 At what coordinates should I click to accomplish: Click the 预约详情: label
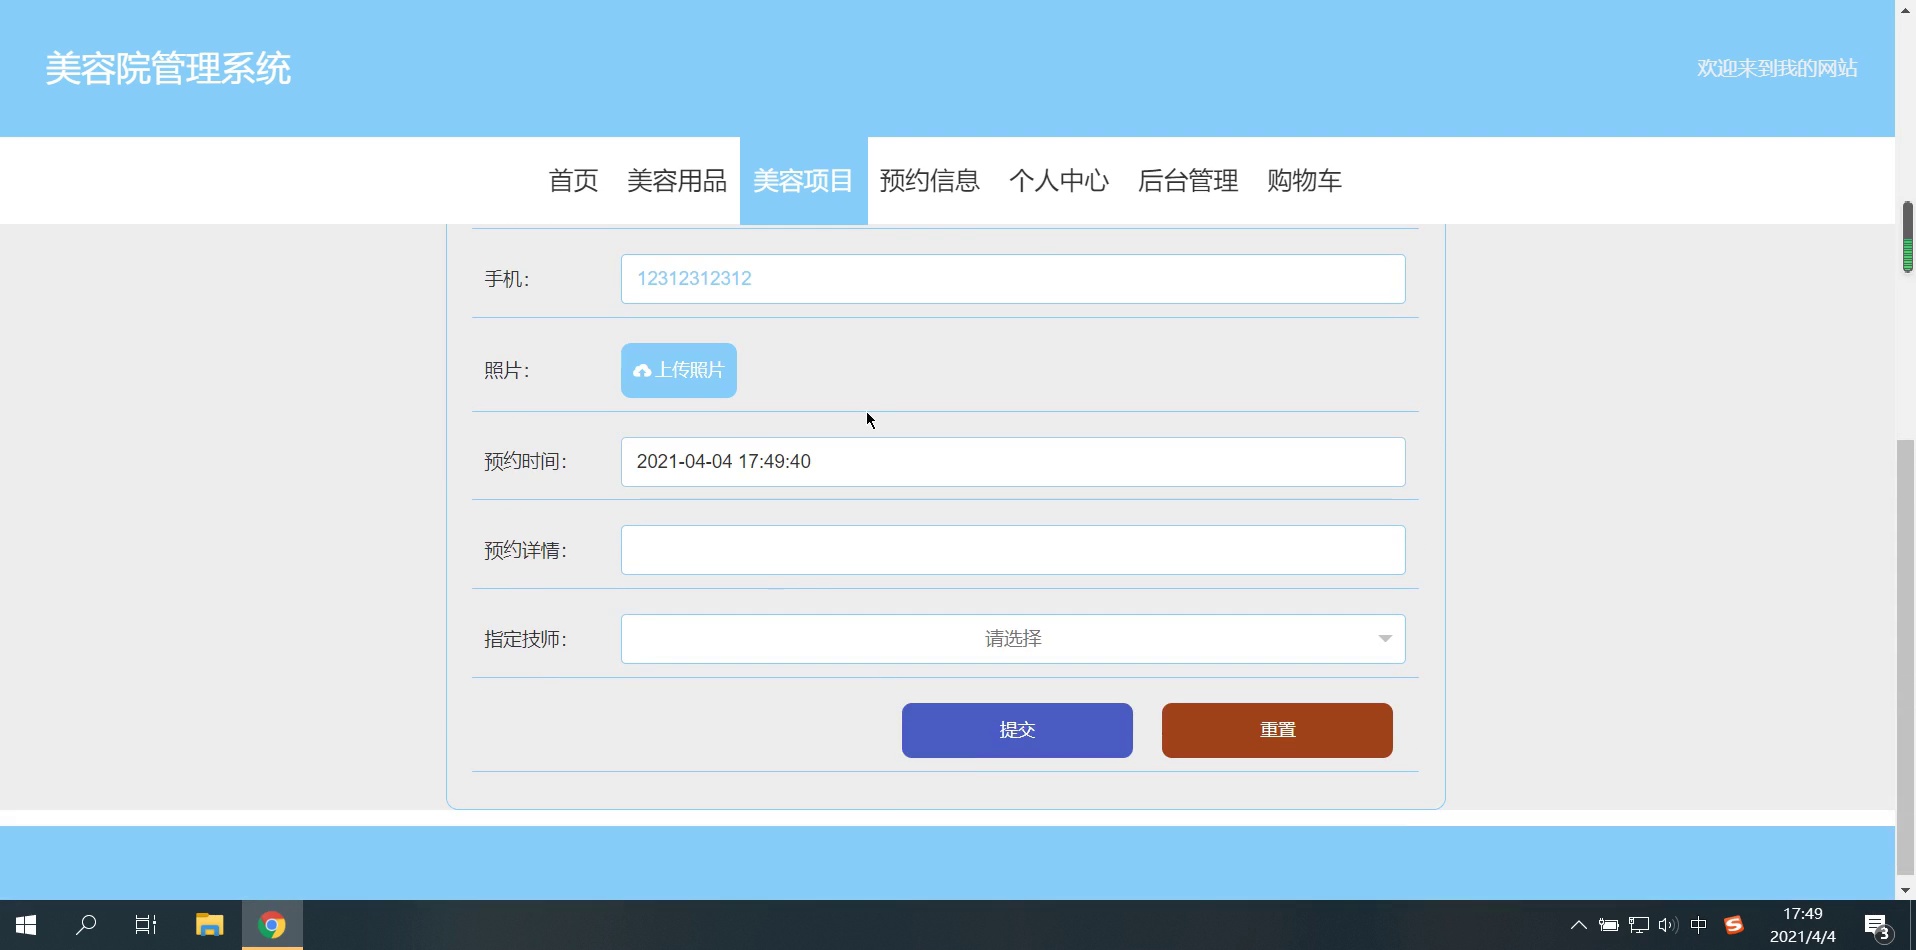(525, 551)
